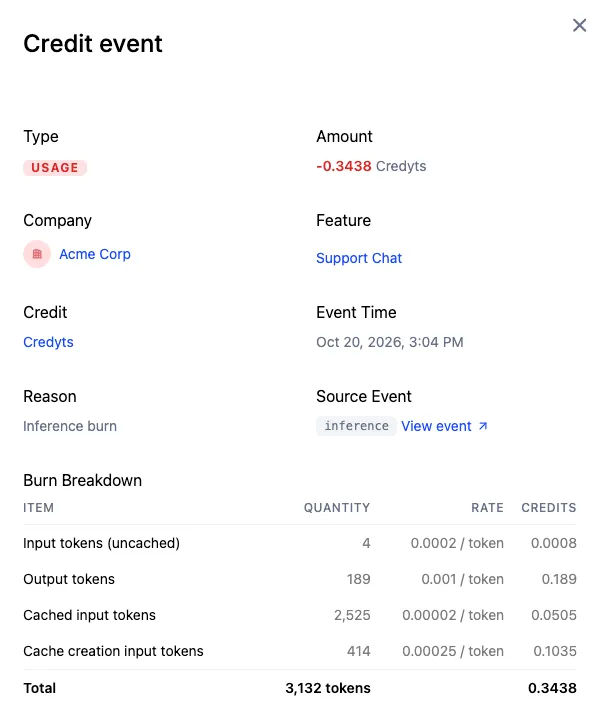Click the 0.00025 / token rate
Screen dimensions: 611x707
click(453, 652)
